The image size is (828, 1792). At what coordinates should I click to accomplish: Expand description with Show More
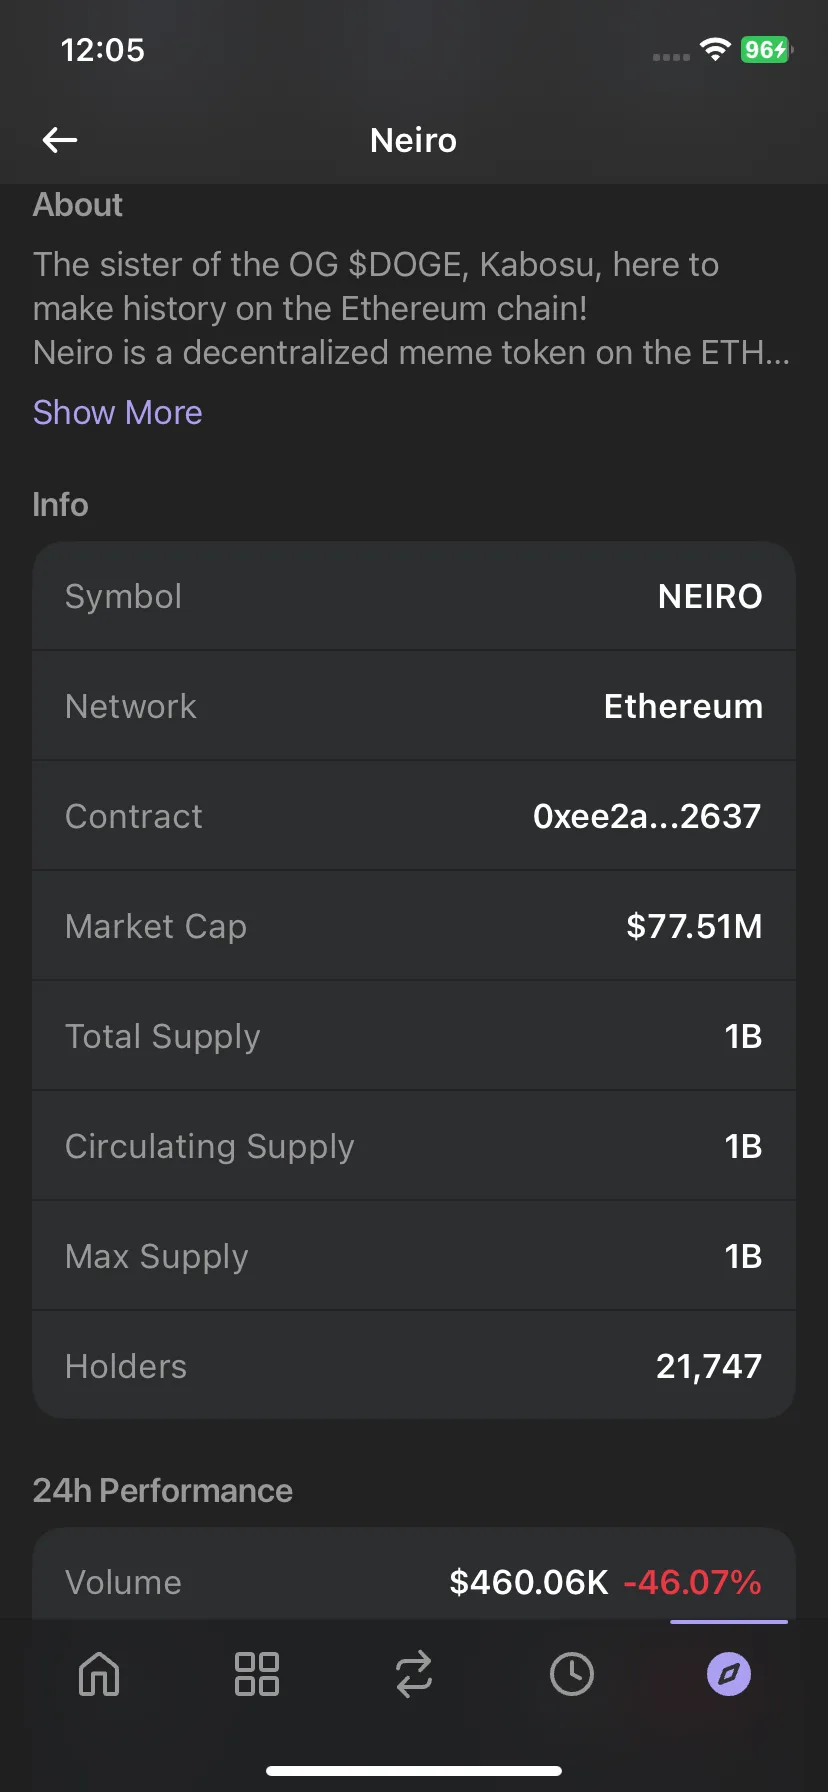[118, 412]
